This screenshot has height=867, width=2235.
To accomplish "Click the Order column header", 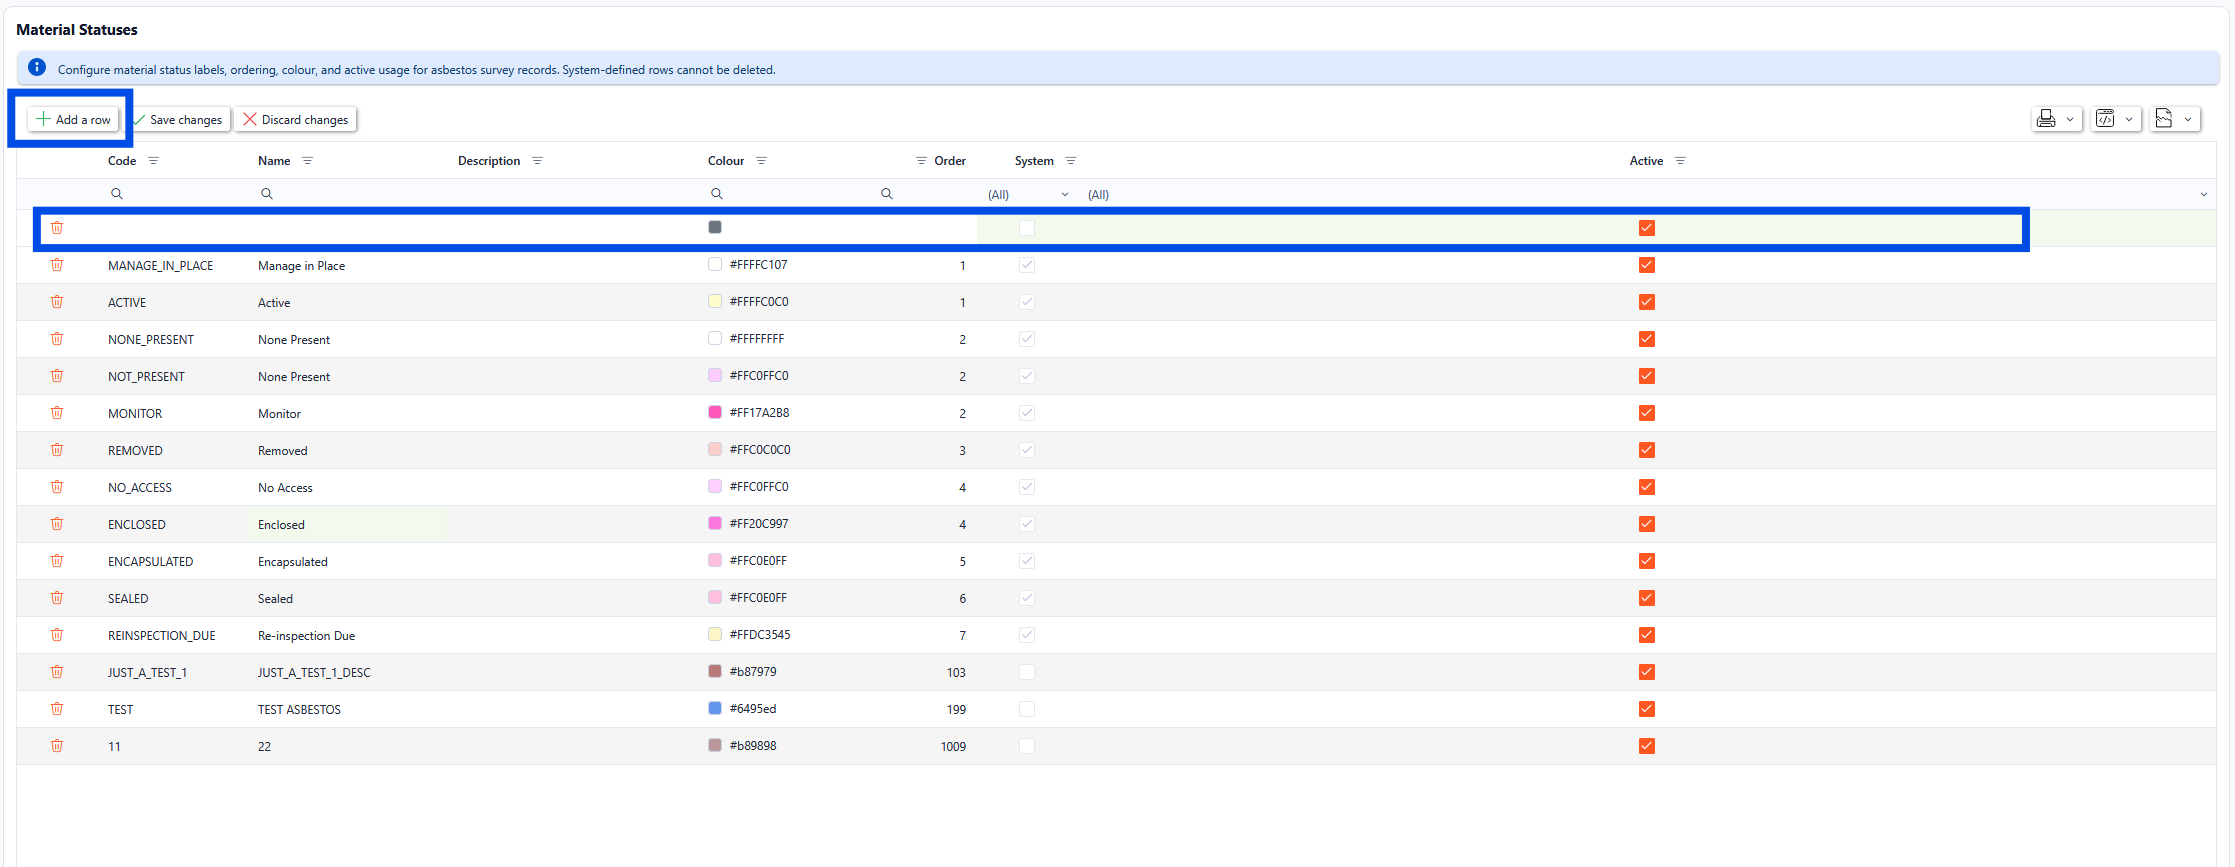I will coord(949,161).
